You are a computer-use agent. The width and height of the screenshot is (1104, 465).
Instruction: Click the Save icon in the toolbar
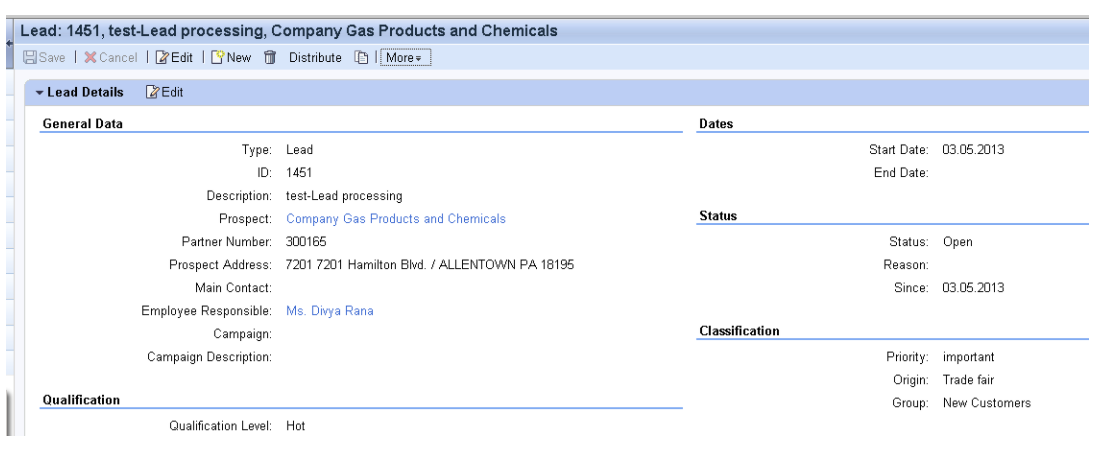pyautogui.click(x=30, y=58)
